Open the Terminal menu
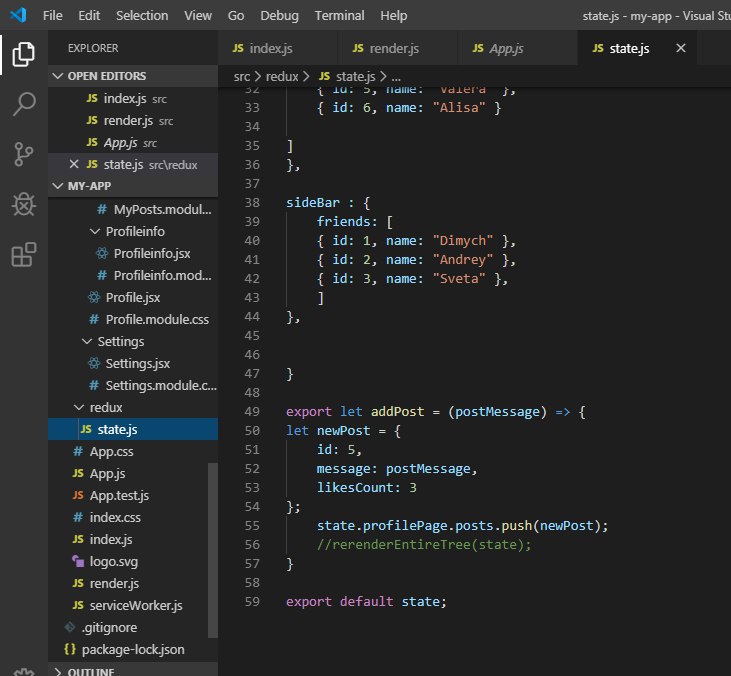Viewport: 731px width, 676px height. pos(339,16)
